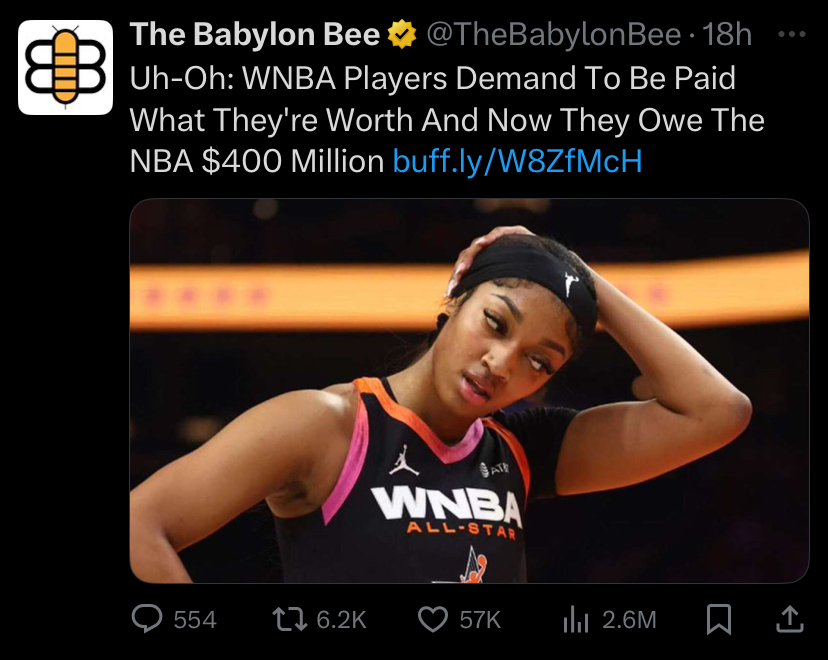Like the post with the heart icon

click(433, 619)
